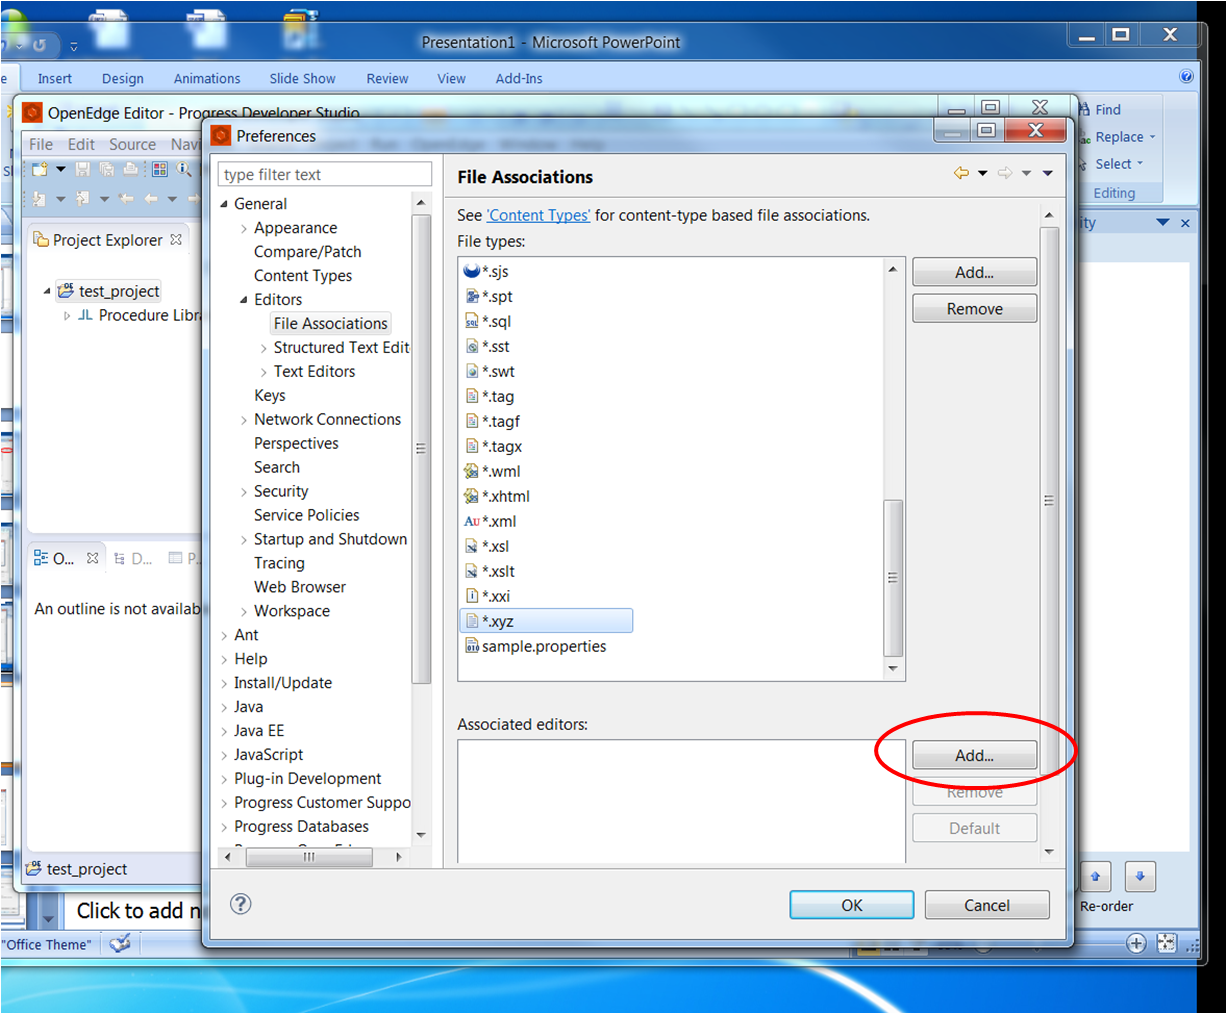Collapse the Editors preferences node
Image resolution: width=1227 pixels, height=1014 pixels.
point(244,300)
